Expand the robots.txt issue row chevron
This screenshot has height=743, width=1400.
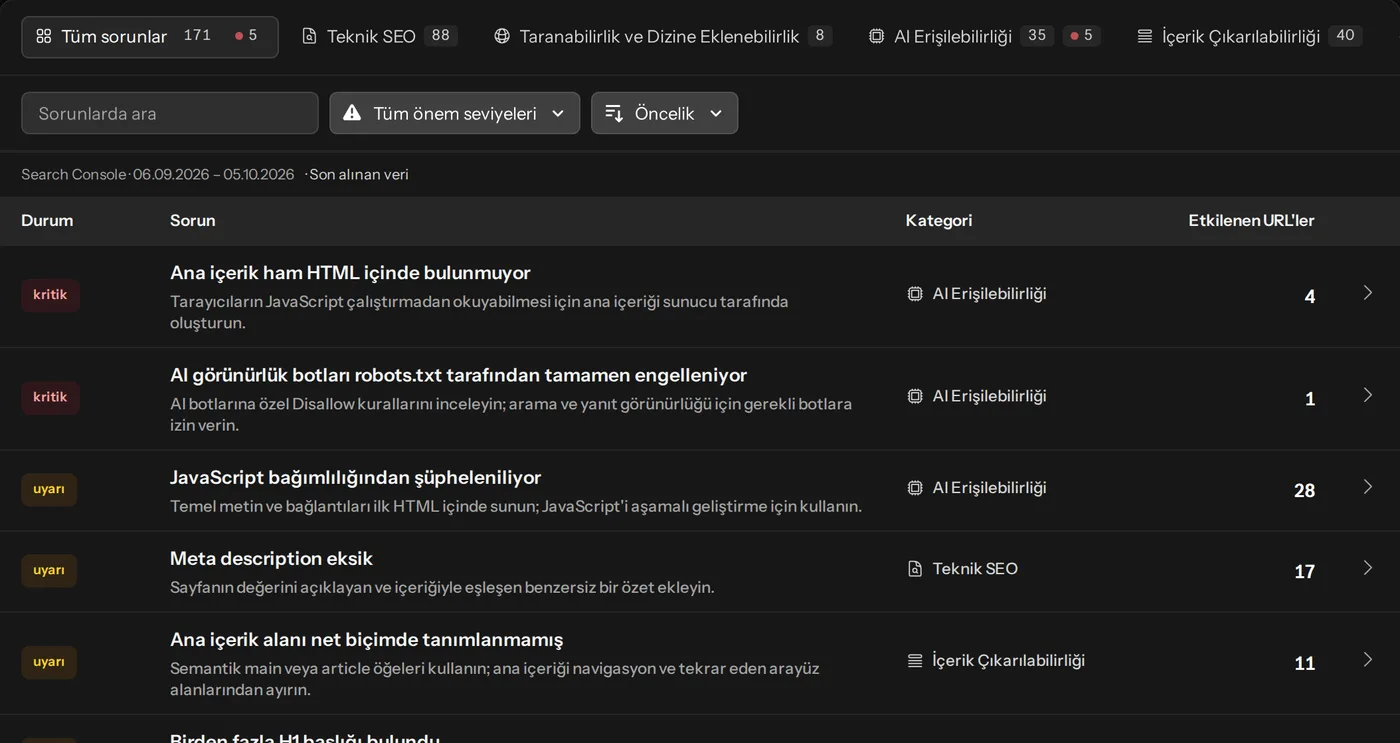(1368, 395)
